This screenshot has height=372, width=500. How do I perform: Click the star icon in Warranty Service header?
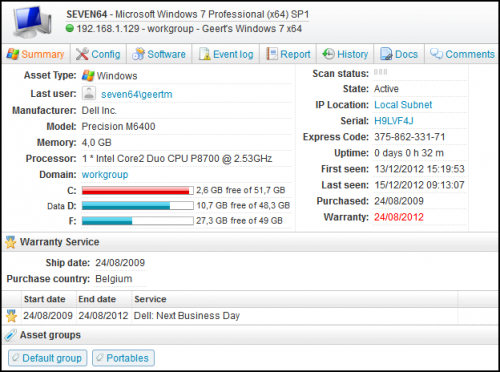tap(10, 242)
